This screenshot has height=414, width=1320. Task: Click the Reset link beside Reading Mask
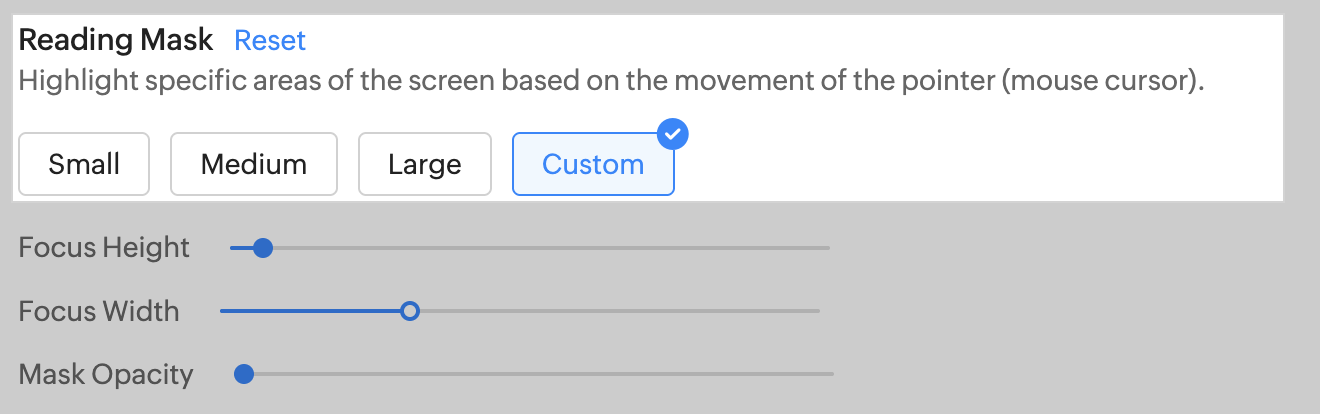(x=270, y=41)
